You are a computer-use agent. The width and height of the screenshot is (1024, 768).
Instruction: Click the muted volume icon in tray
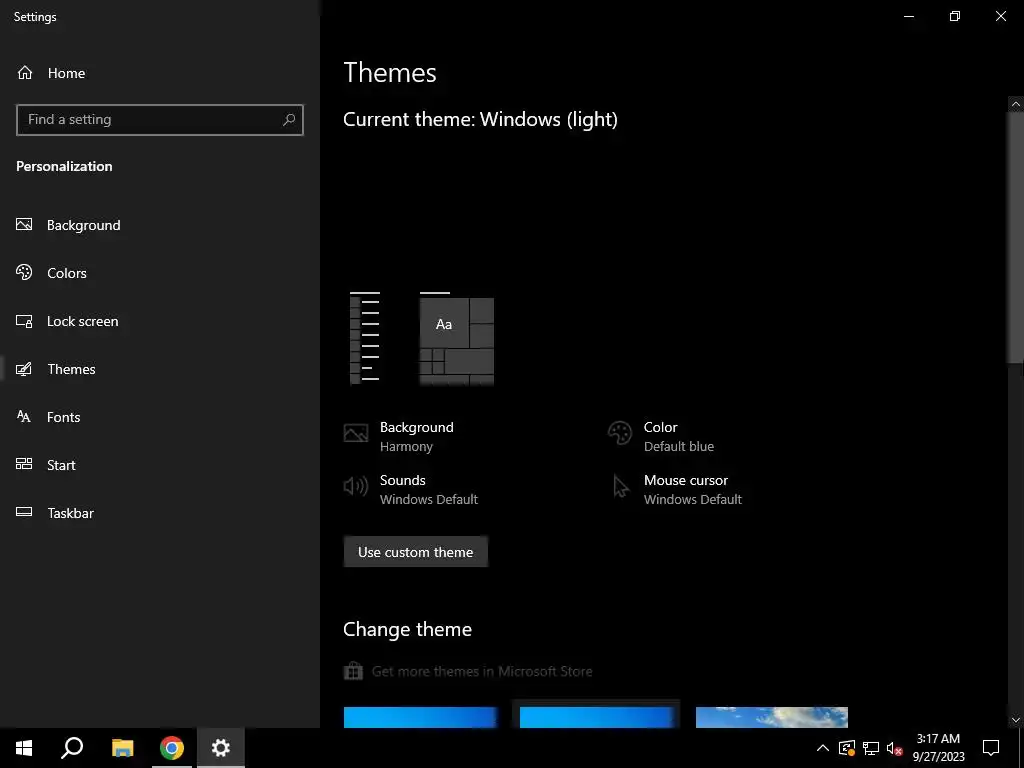click(x=894, y=748)
